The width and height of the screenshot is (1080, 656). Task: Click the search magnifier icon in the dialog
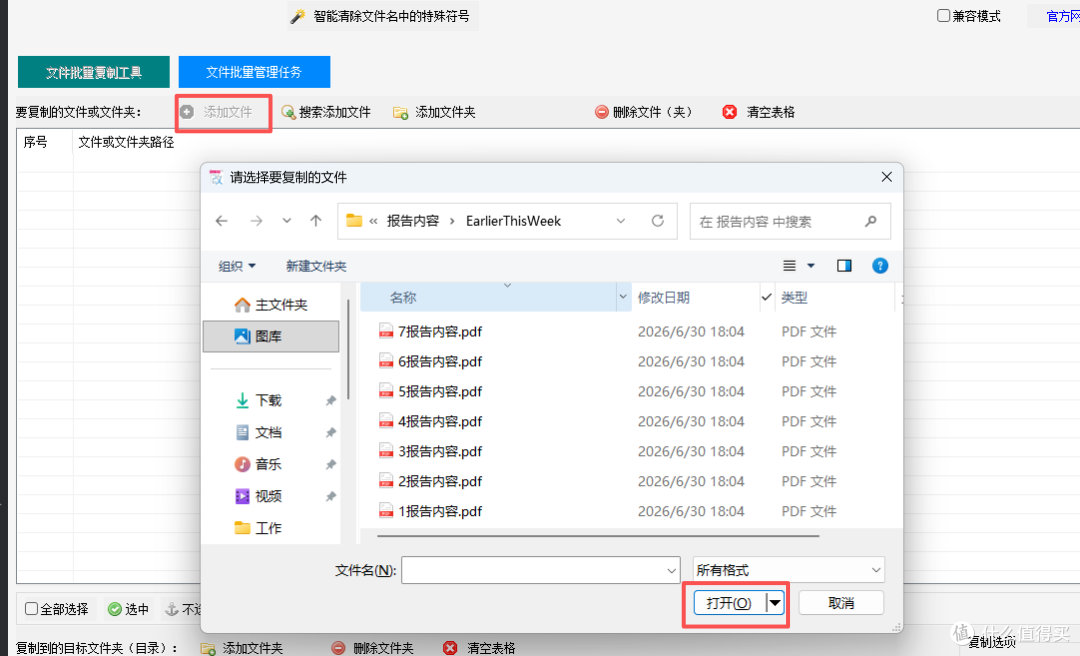tap(871, 221)
